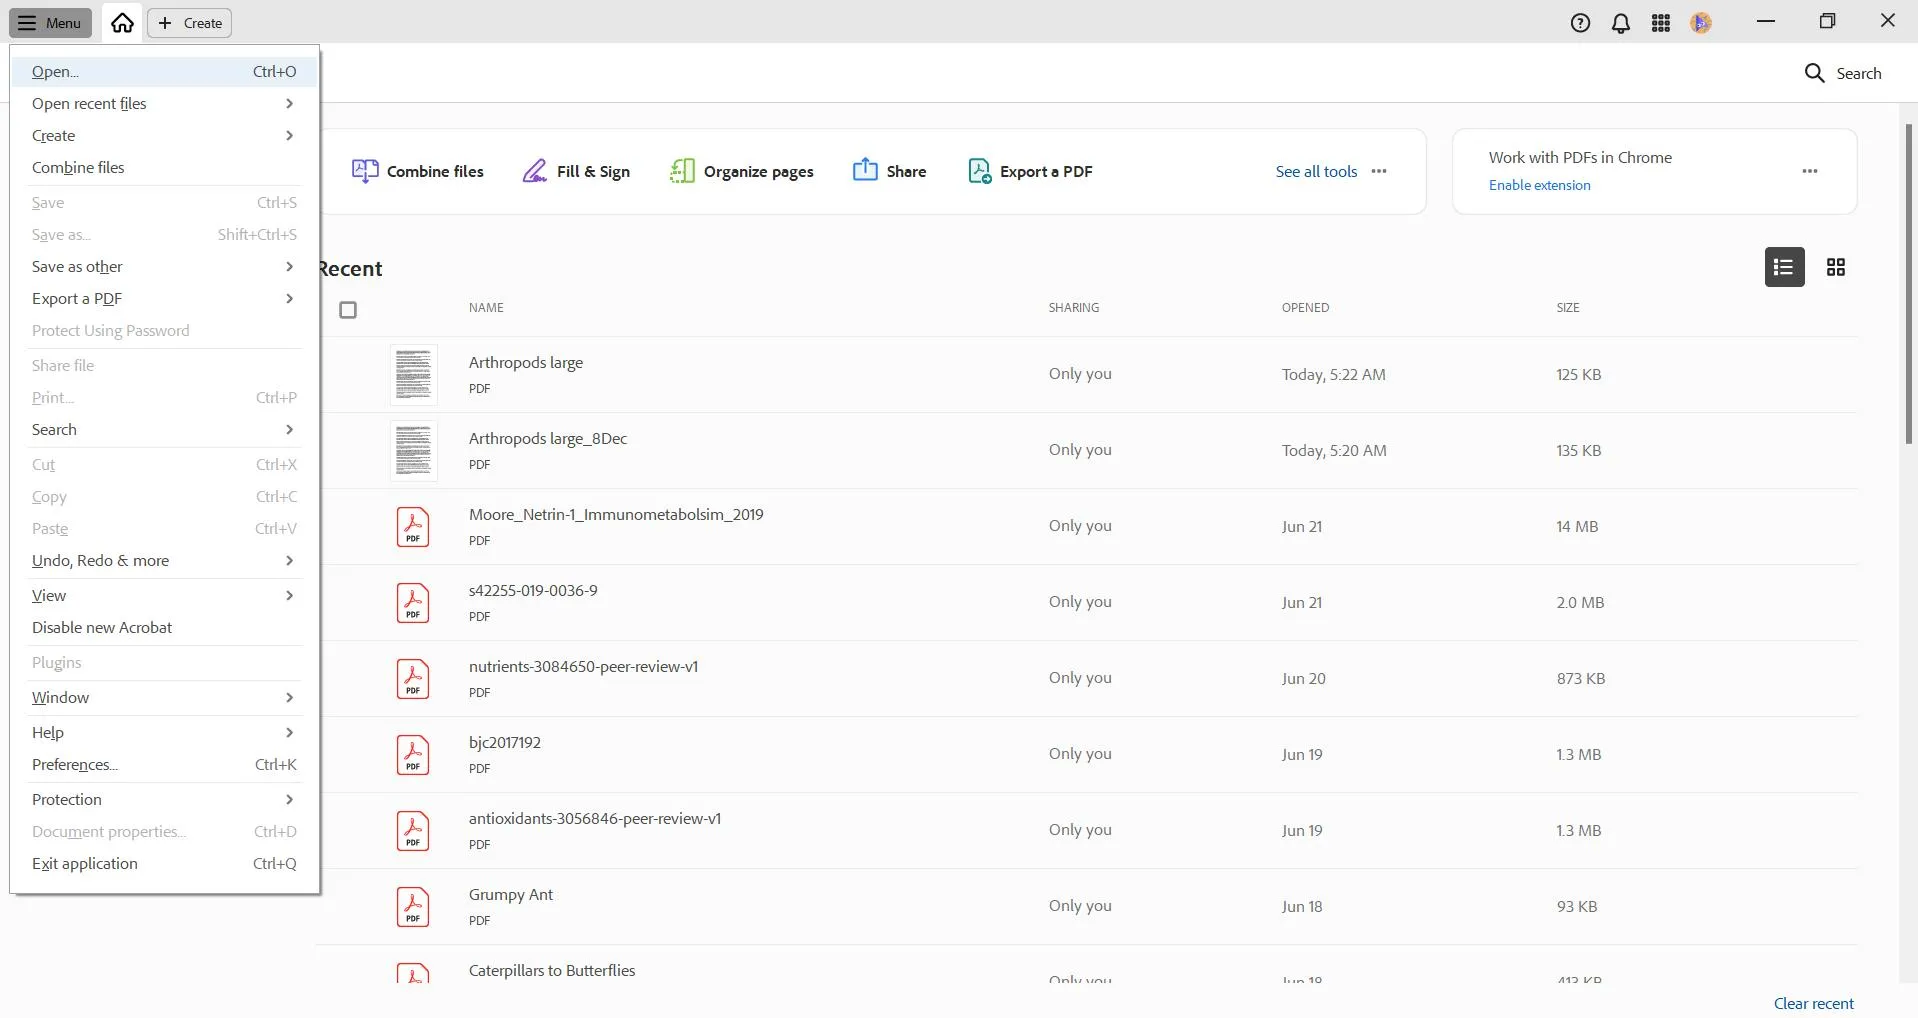Click the Enable extension link
Screen dimensions: 1918x1018
point(1539,185)
